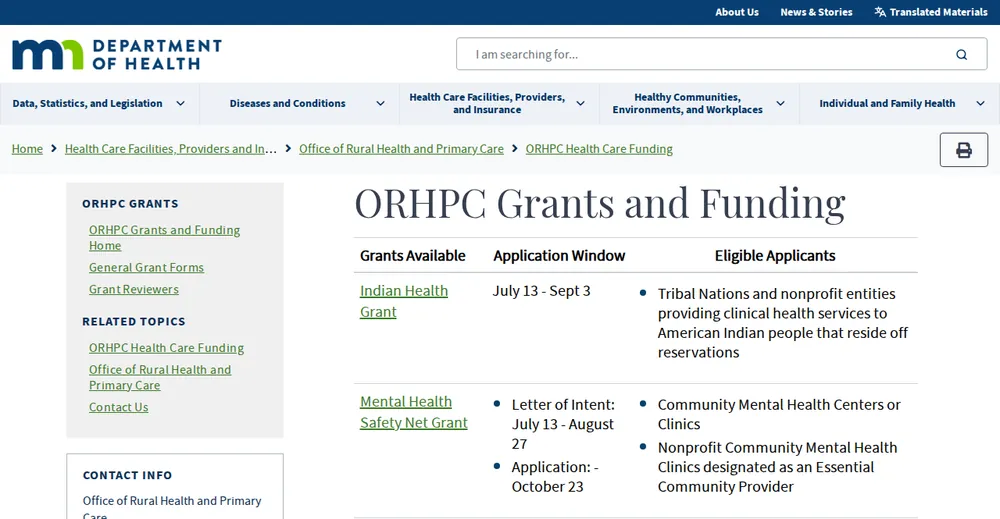This screenshot has height=519, width=1000.
Task: Click "Application Window" column header
Action: coord(559,256)
